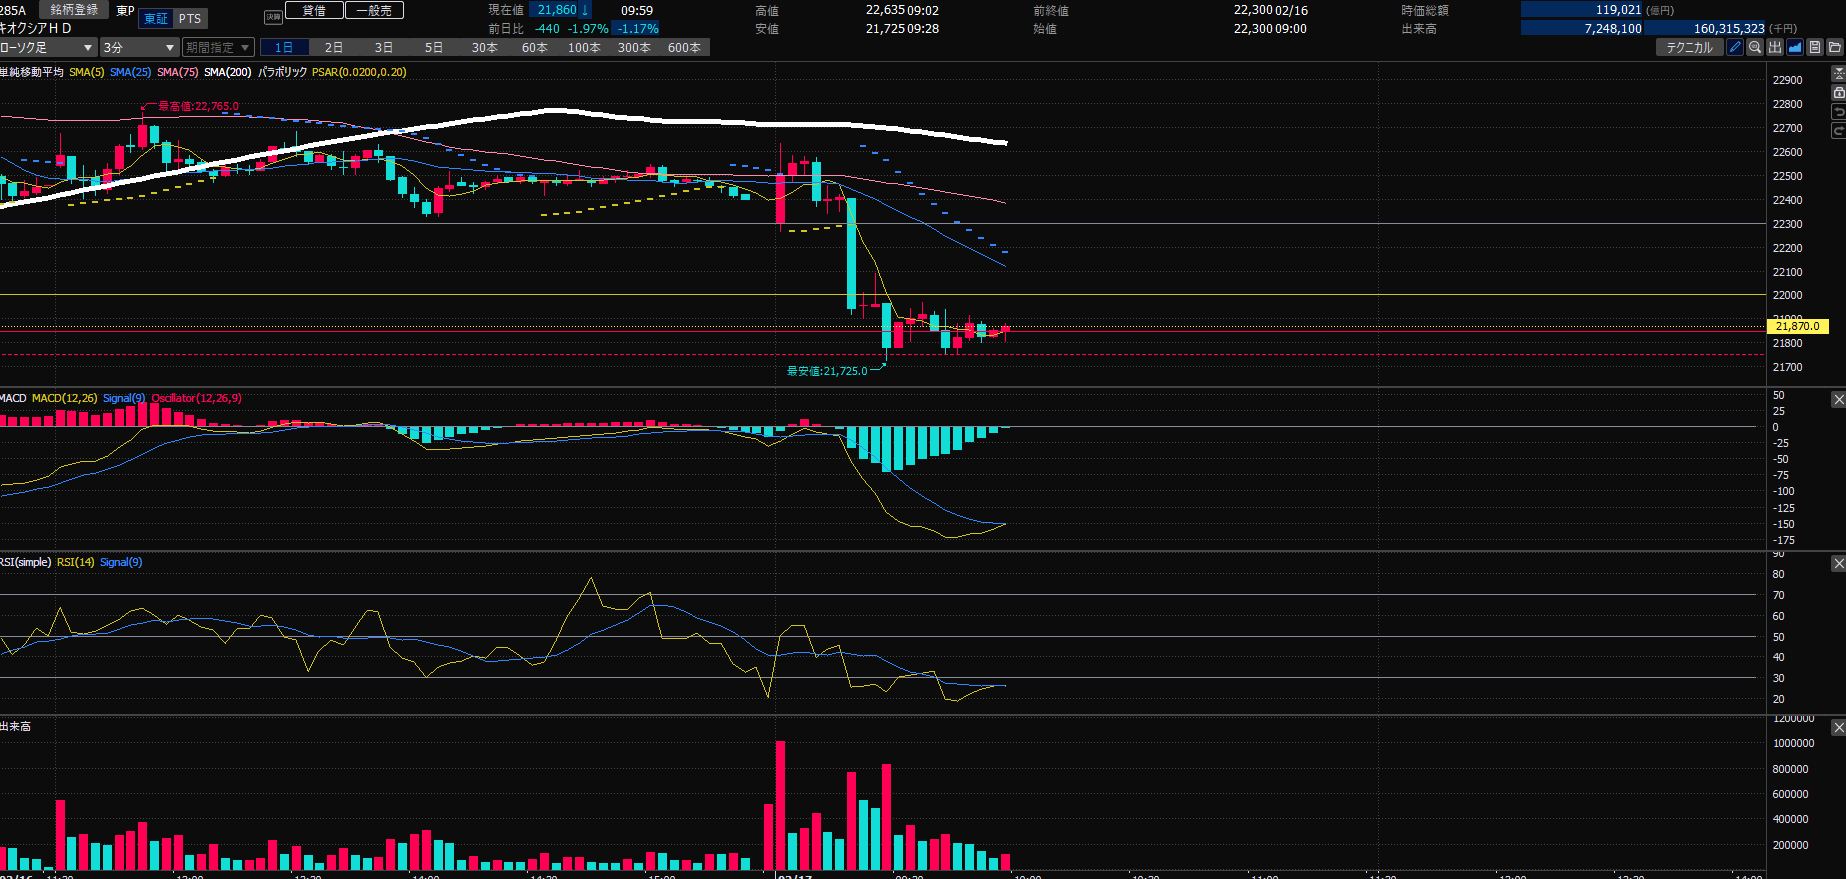Click the magnifier zoom icon

click(1755, 47)
